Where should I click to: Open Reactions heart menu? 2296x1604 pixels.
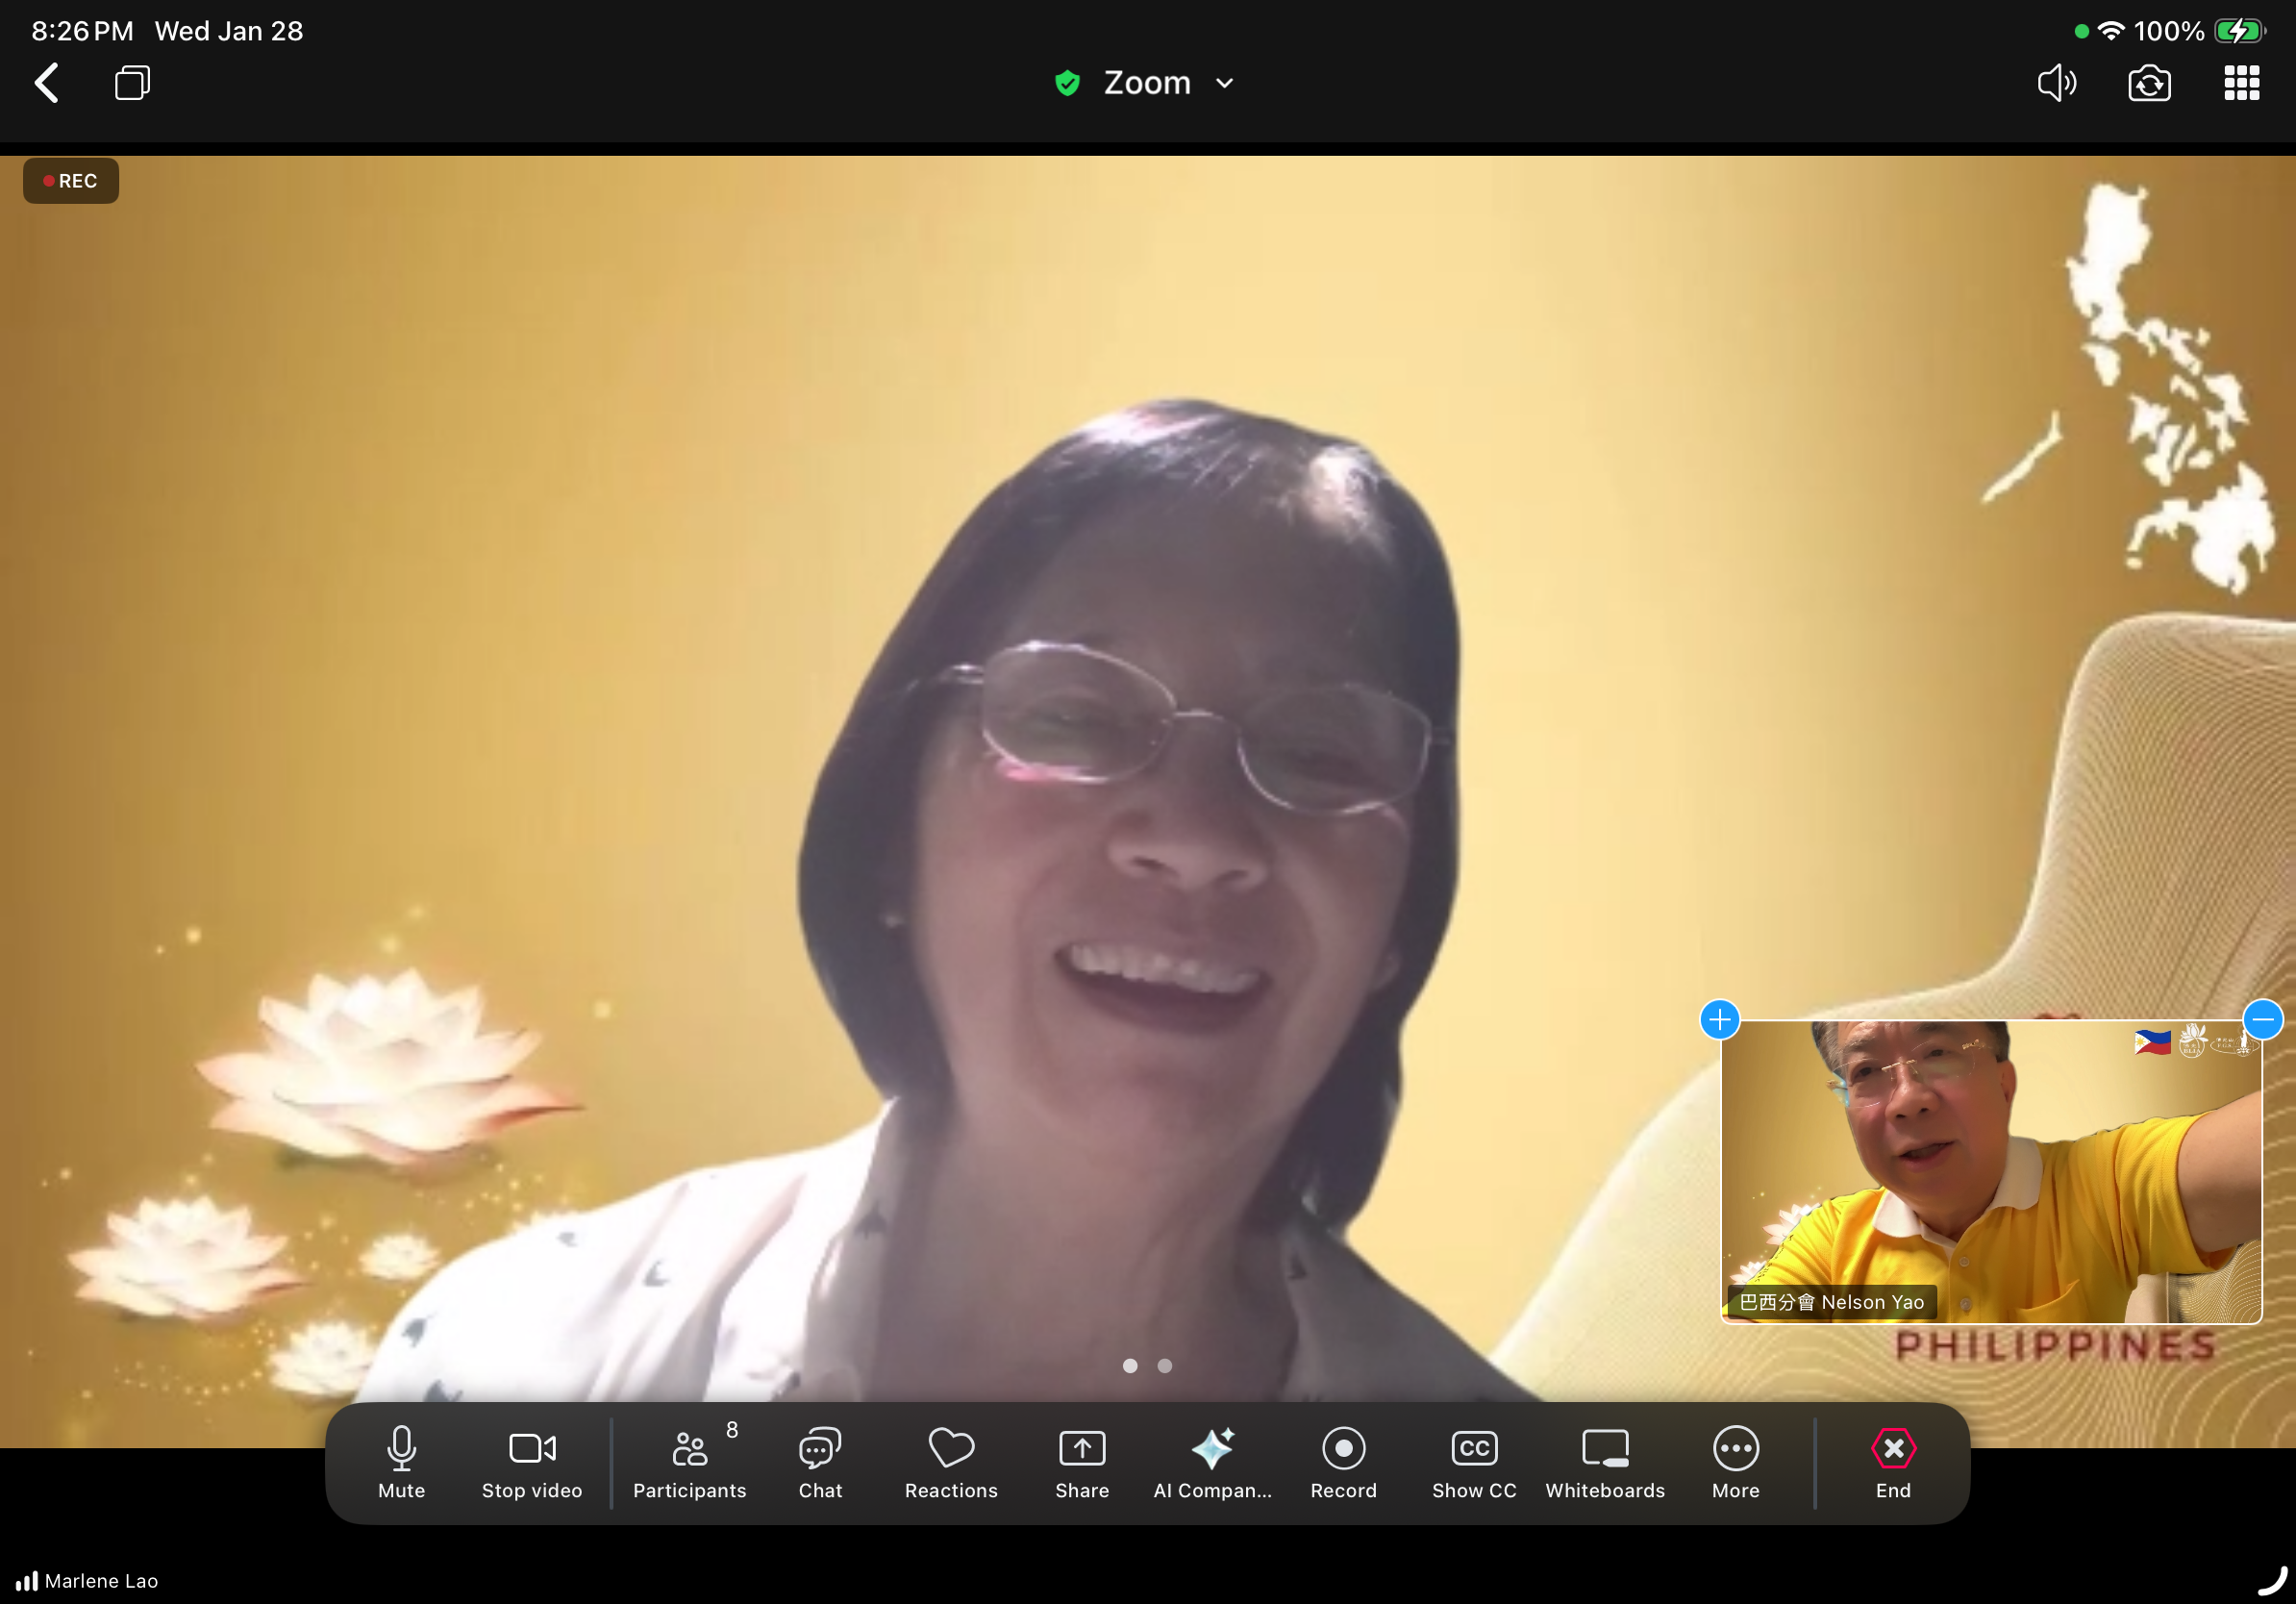950,1461
